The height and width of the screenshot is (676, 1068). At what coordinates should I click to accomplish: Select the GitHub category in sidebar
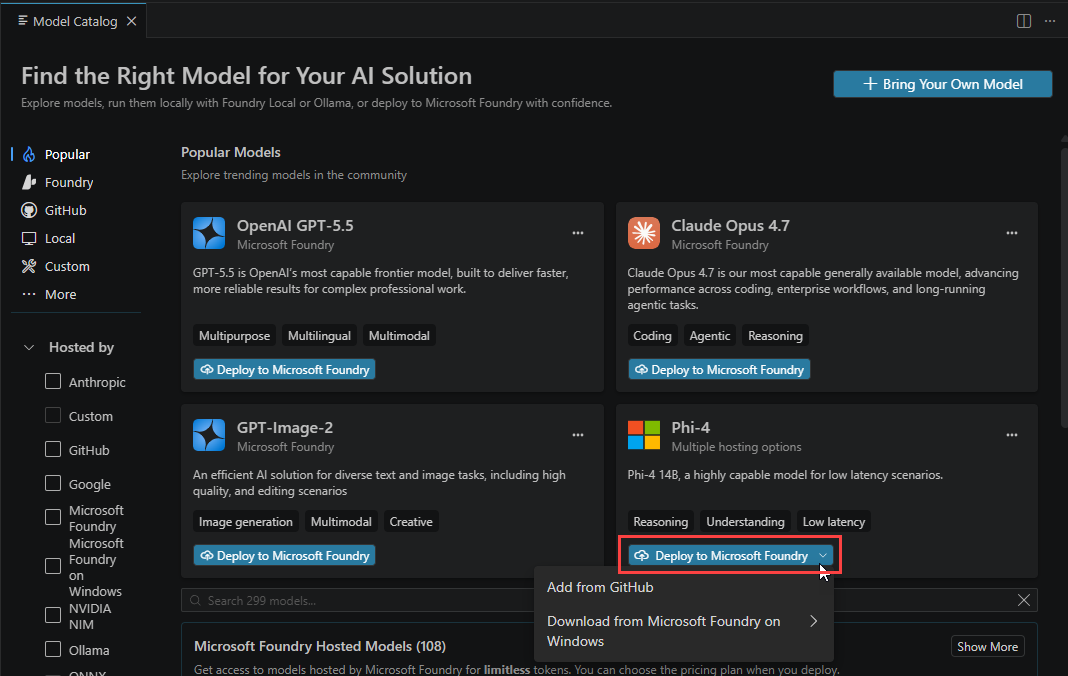(x=54, y=211)
